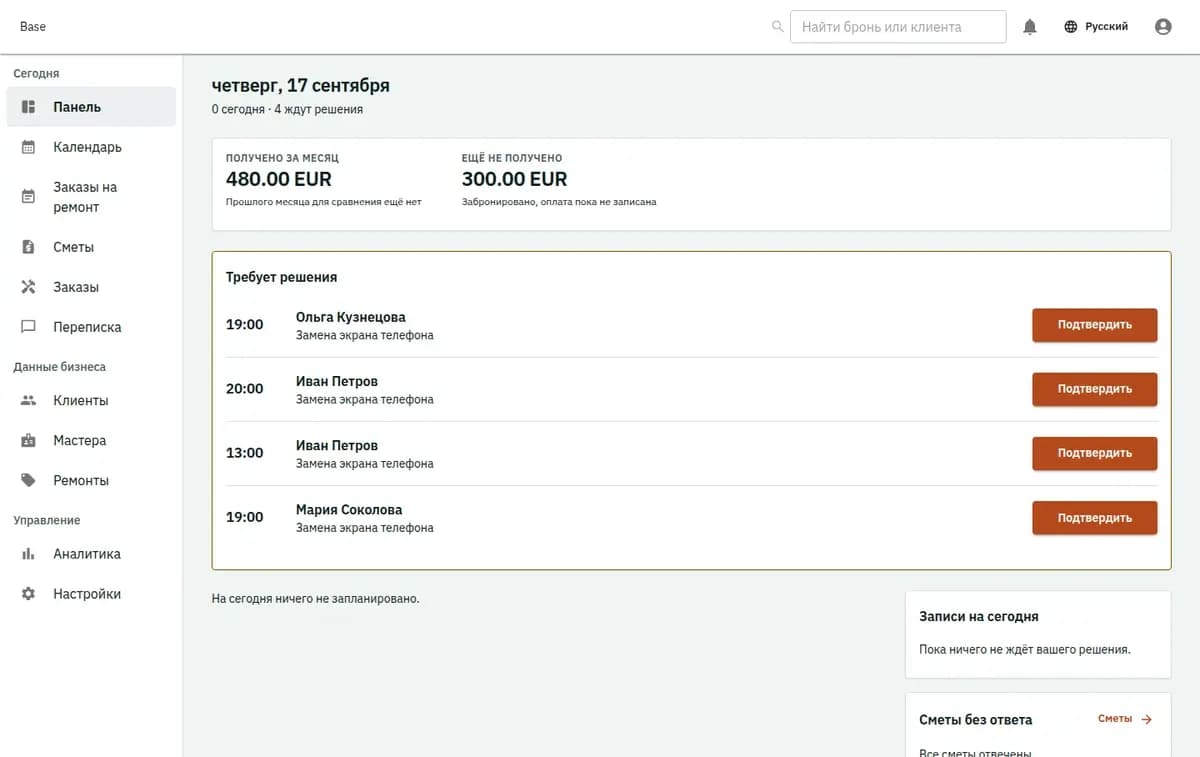Open the Клиенты section

coord(91,400)
